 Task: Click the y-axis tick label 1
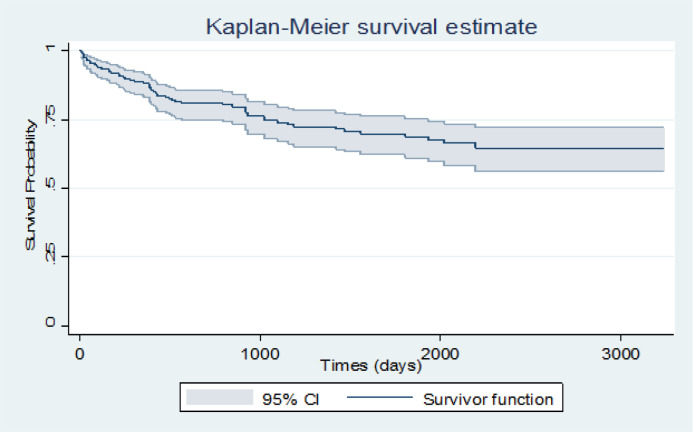pos(49,49)
